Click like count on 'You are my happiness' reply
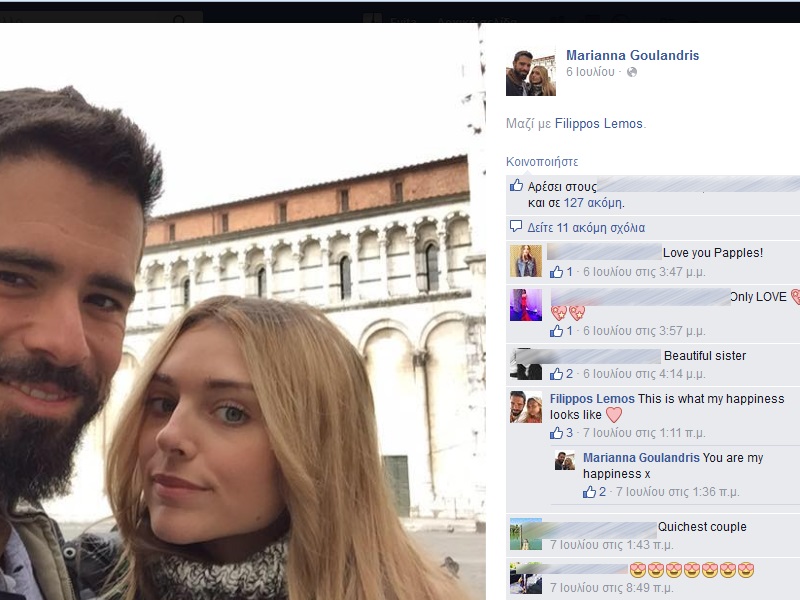This screenshot has width=800, height=600. (x=594, y=492)
